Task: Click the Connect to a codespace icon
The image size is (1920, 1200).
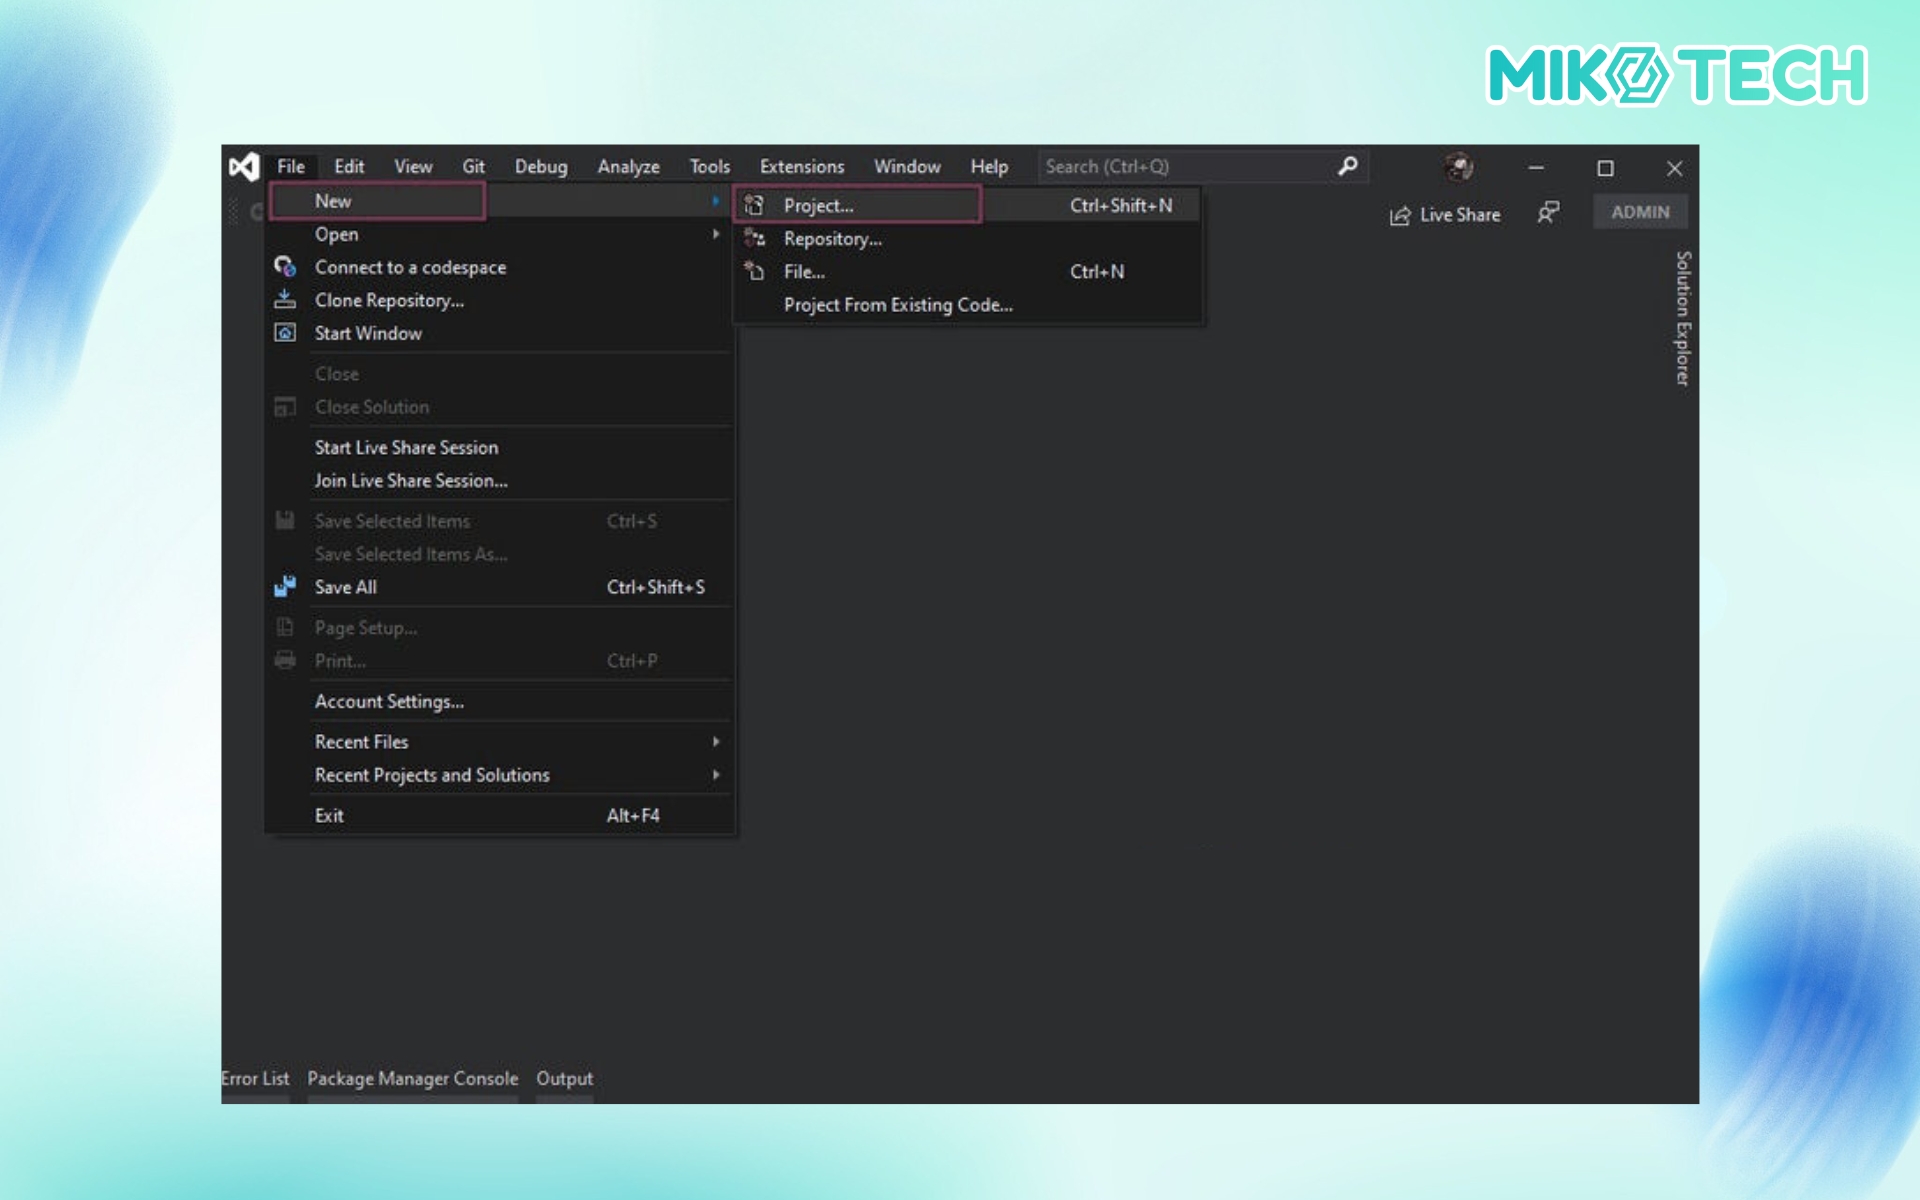Action: click(285, 267)
